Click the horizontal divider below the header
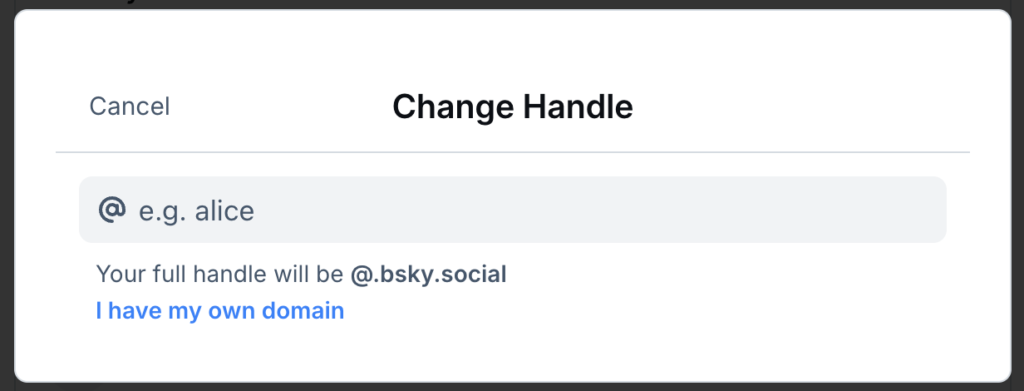Screen dimensions: 1024x391 point(513,152)
